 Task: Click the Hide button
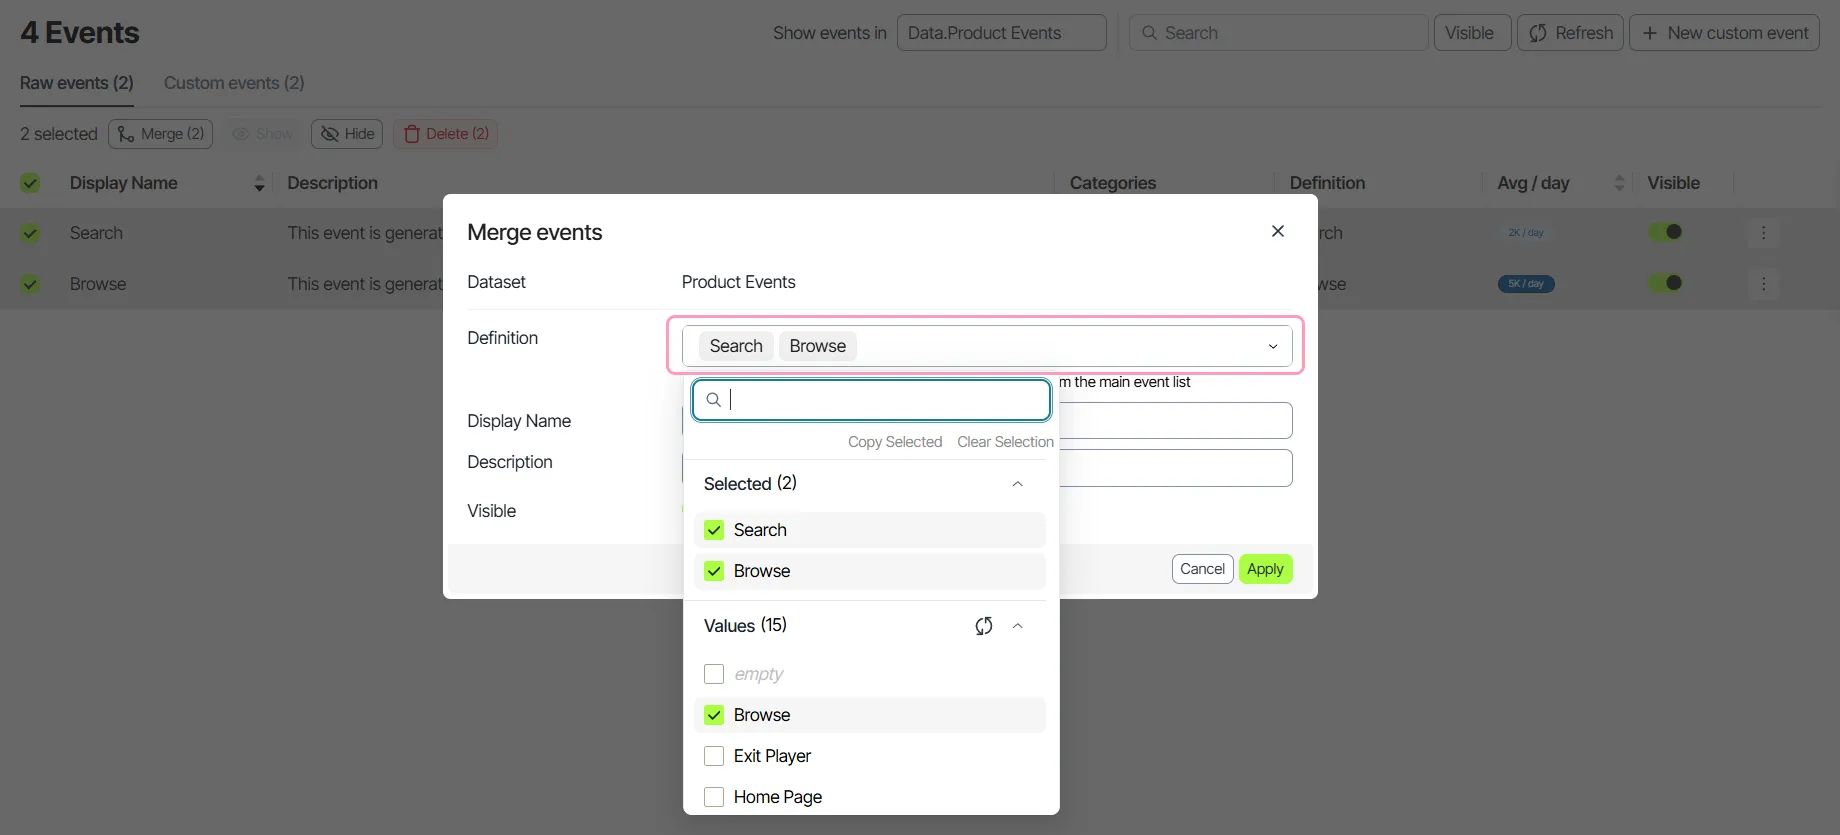click(347, 134)
